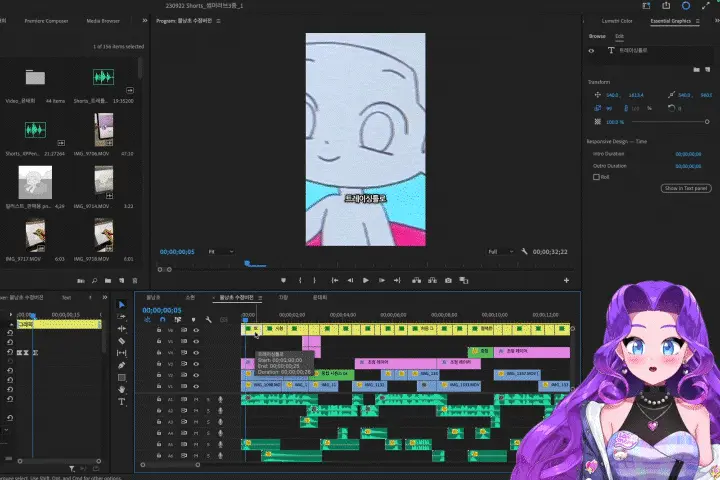Open the Button Editor plus icon
This screenshot has height=480, width=720.
(566, 280)
